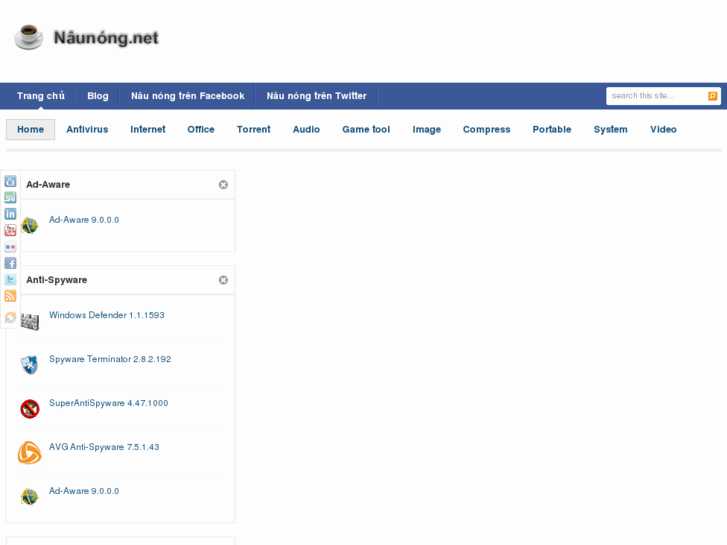Screen dimensions: 727x545
Task: Open the orange RSS feed icon
Action: click(10, 296)
